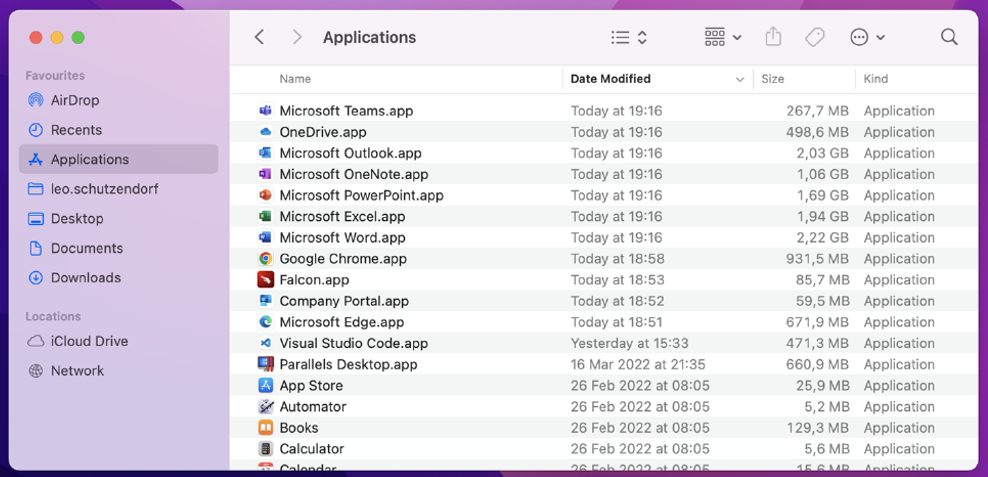Select Downloads in the sidebar

click(118, 278)
